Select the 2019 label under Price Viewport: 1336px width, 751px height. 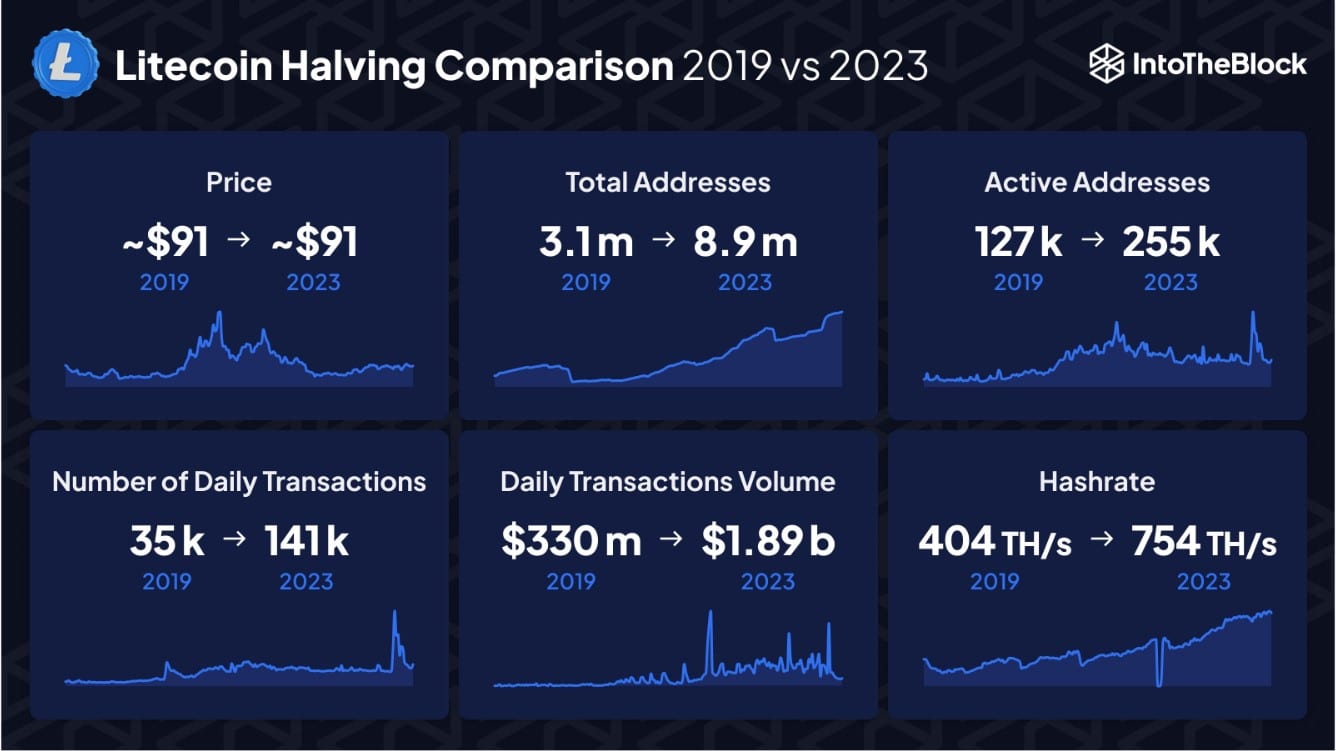162,281
